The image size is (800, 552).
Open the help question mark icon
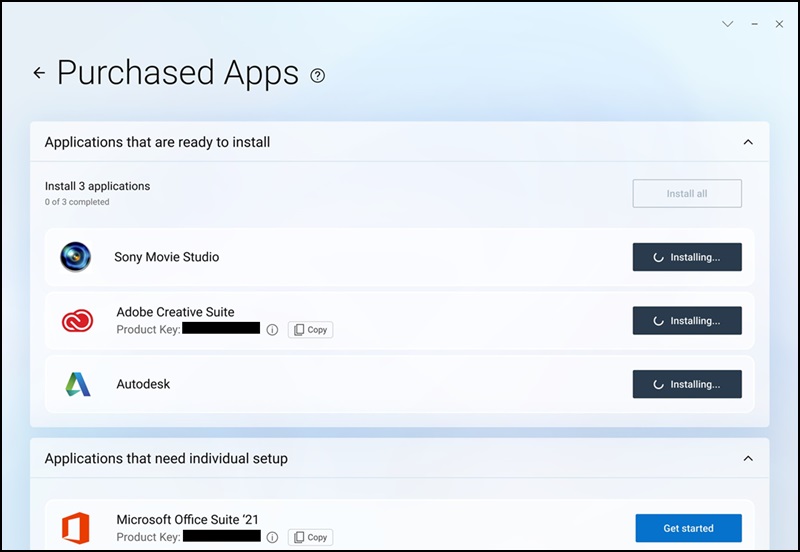(318, 75)
